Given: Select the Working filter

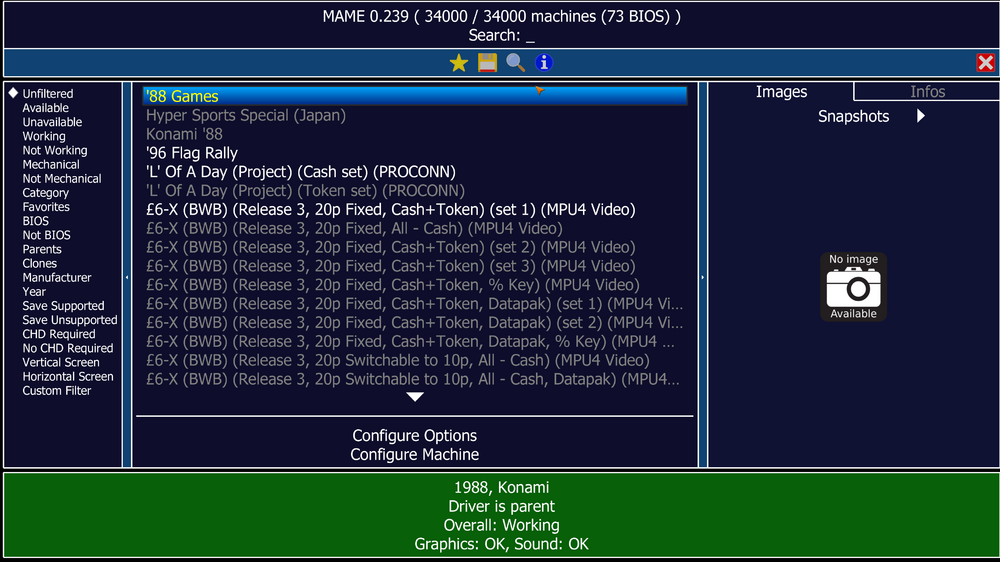Looking at the screenshot, I should (x=44, y=136).
